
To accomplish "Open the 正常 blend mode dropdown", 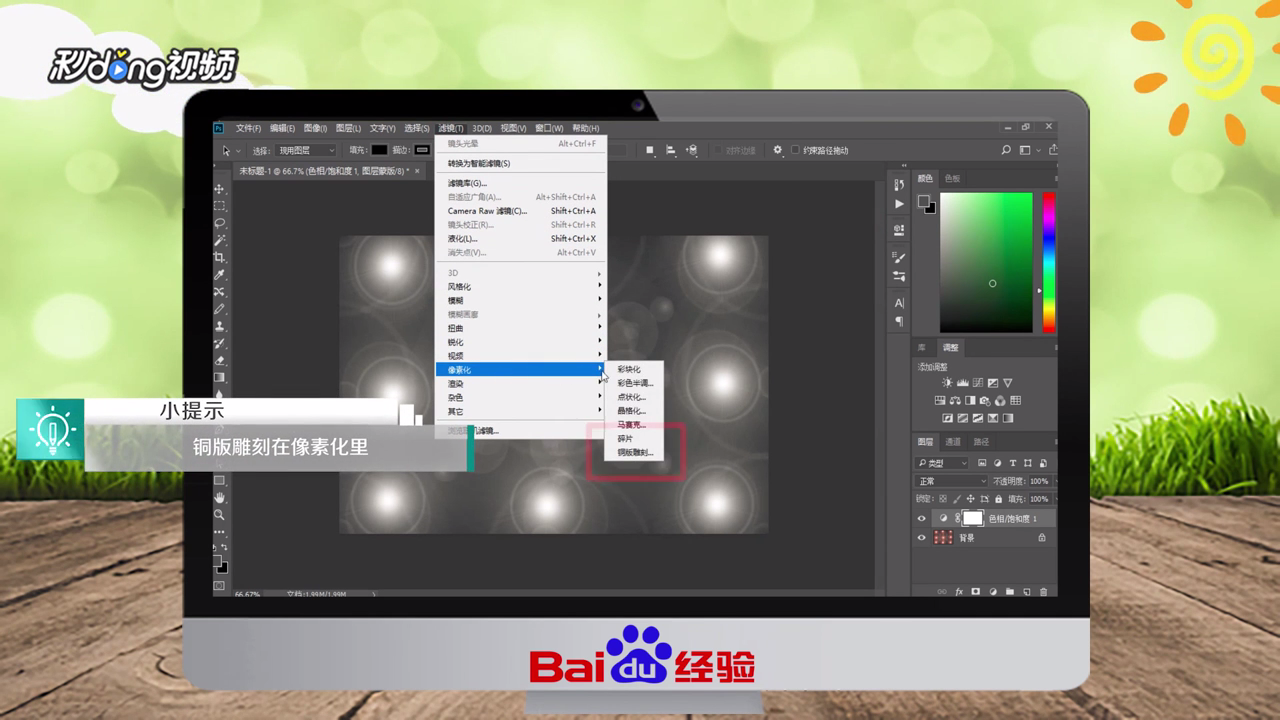I will click(x=953, y=481).
